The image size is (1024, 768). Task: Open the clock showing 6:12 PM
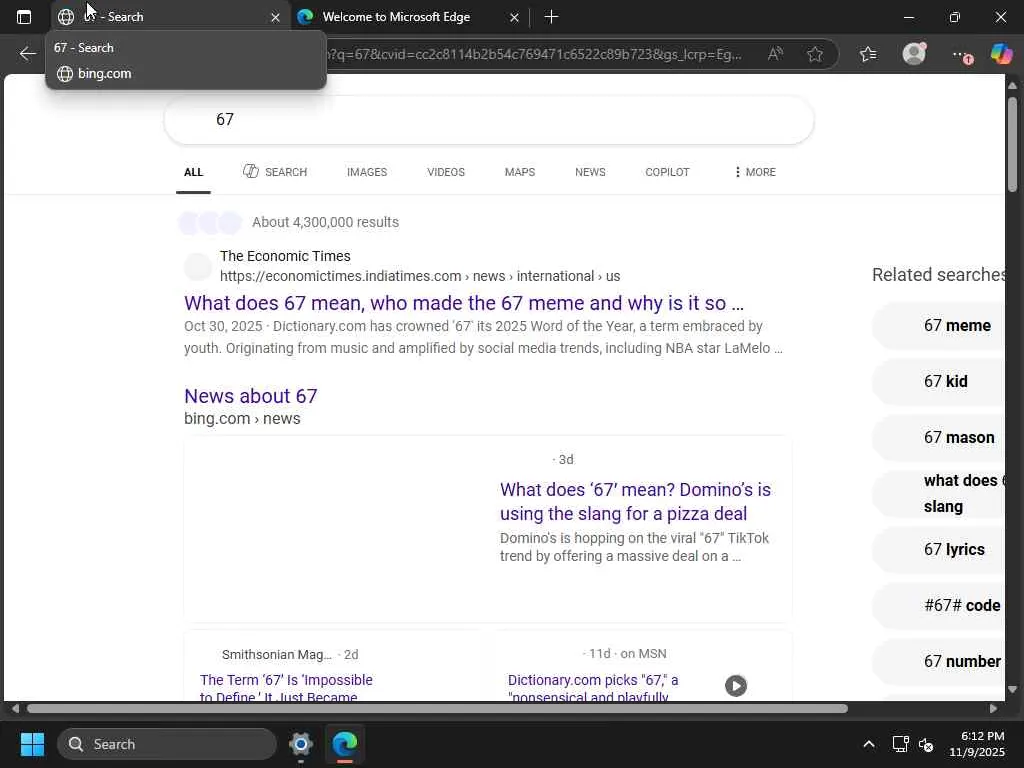pos(977,744)
